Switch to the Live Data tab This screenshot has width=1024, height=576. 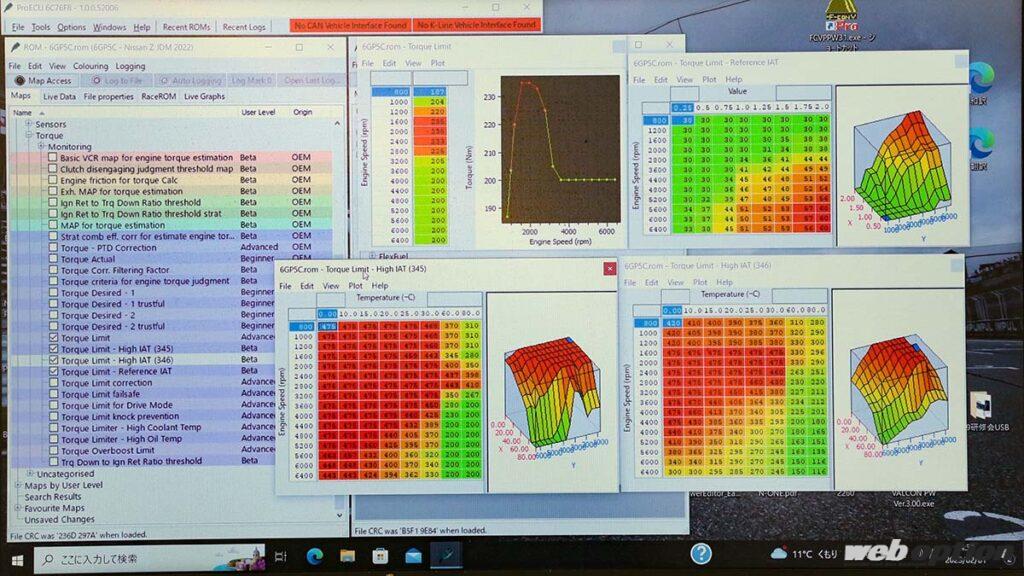pos(59,97)
